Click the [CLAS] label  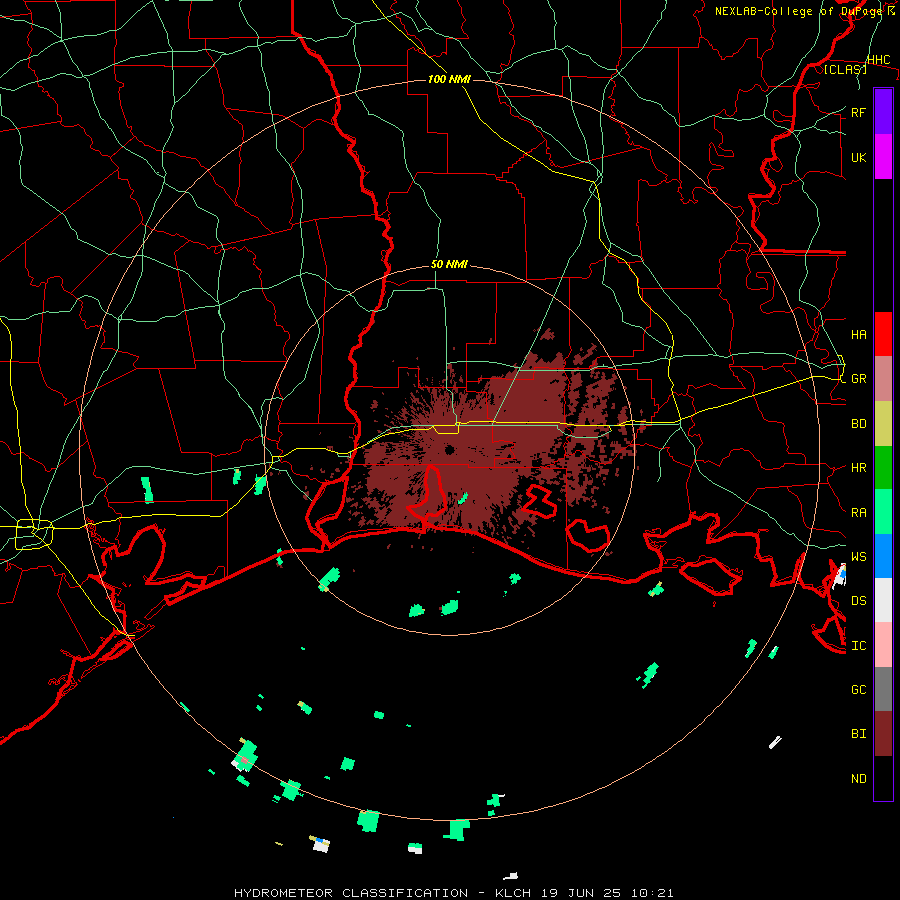pos(845,69)
